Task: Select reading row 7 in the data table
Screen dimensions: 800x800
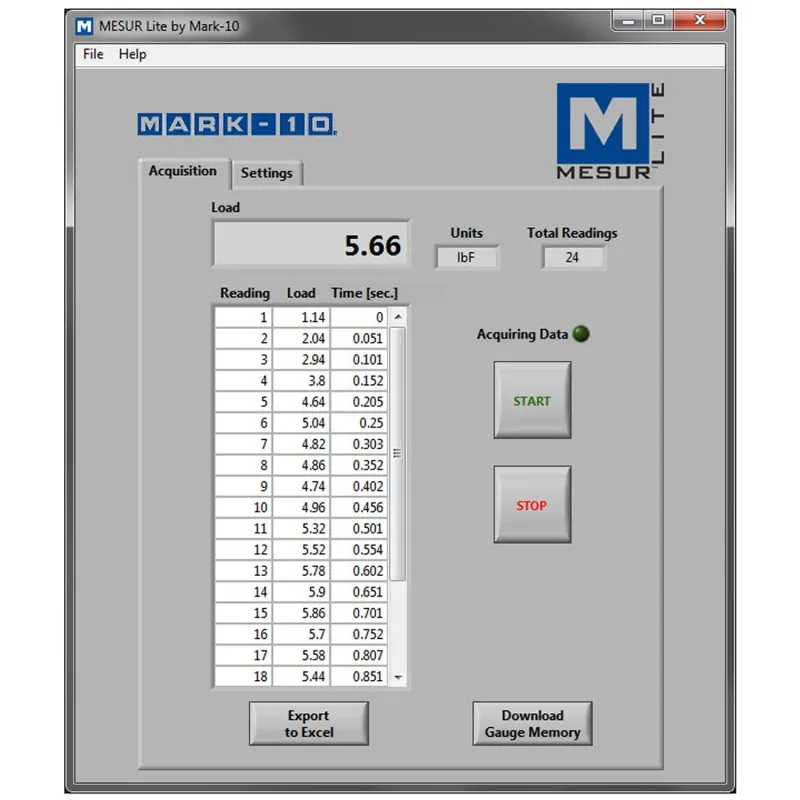Action: pos(300,444)
